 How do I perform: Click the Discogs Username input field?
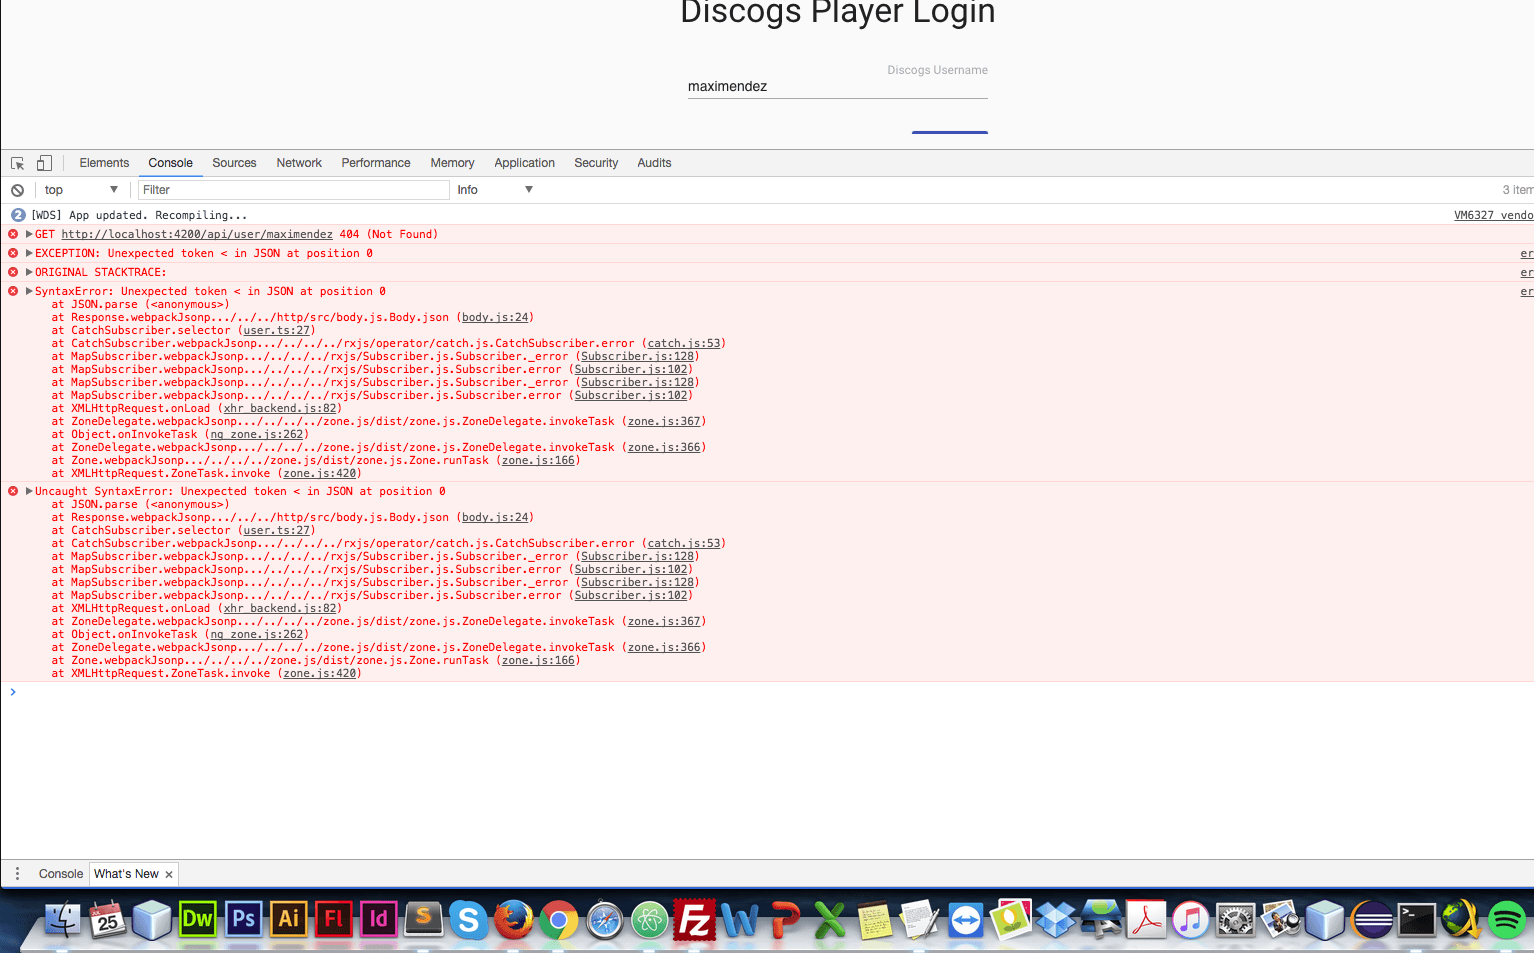coord(838,86)
